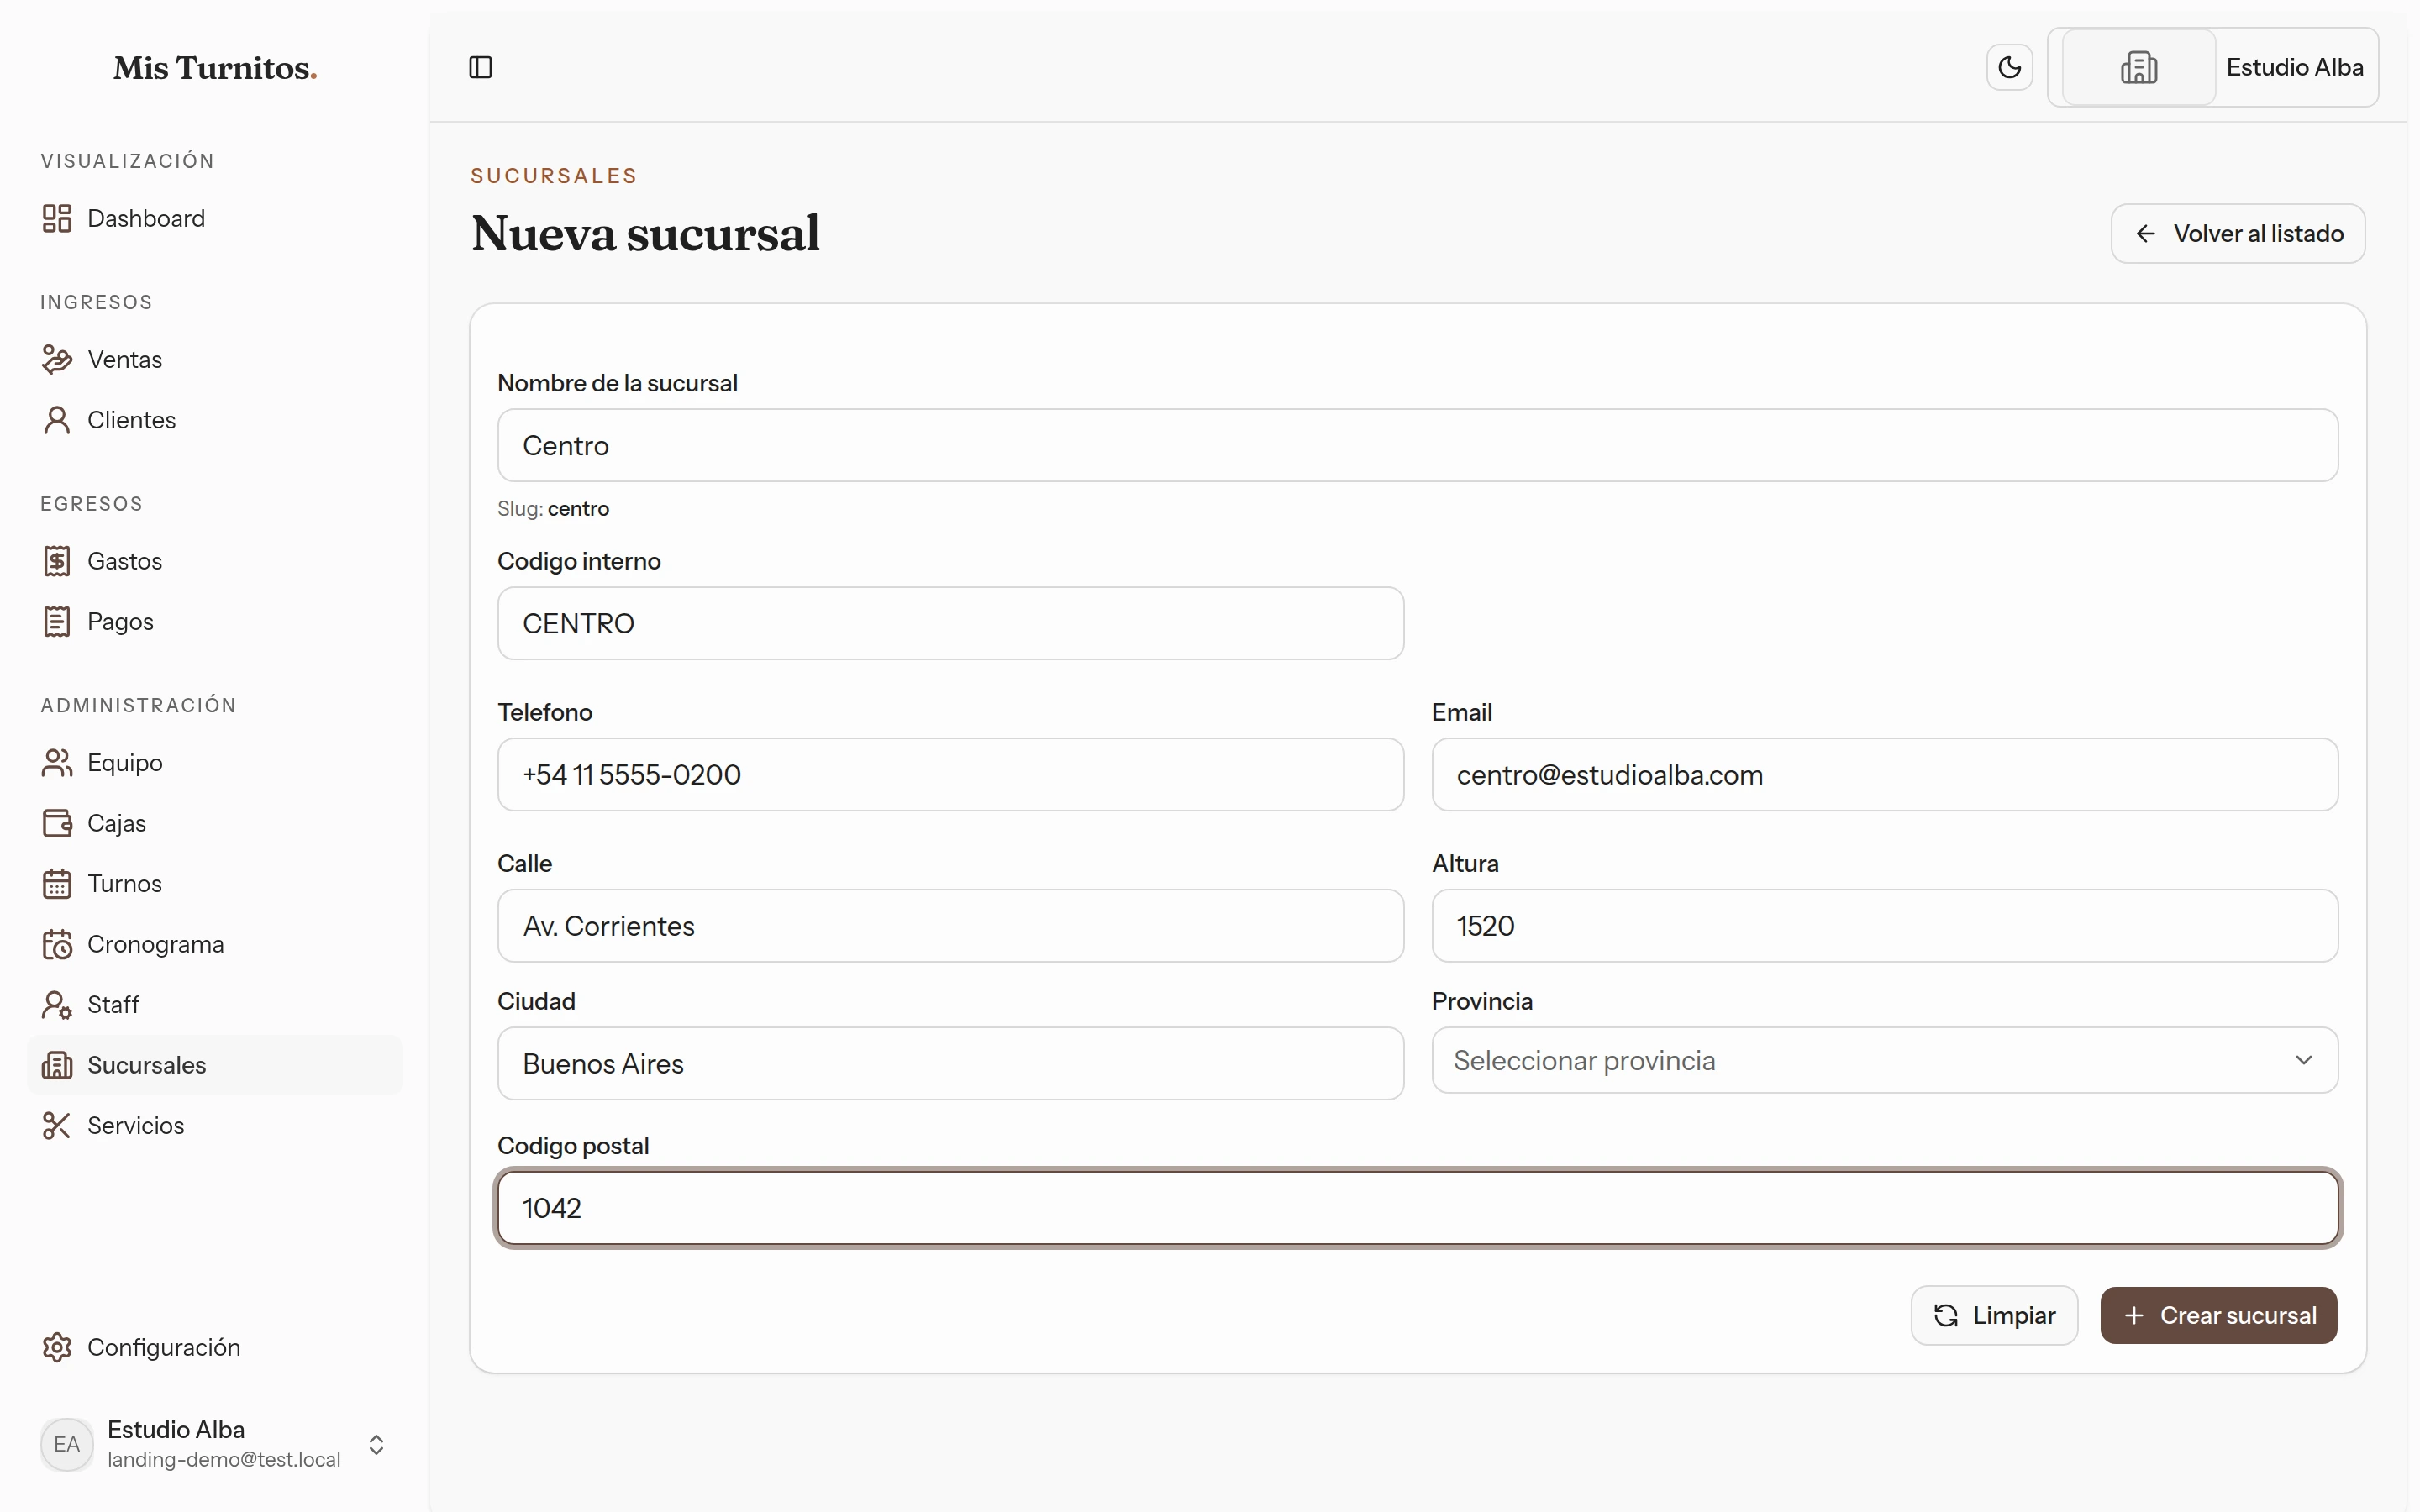Click landing-demo@test.local email text

[224, 1459]
